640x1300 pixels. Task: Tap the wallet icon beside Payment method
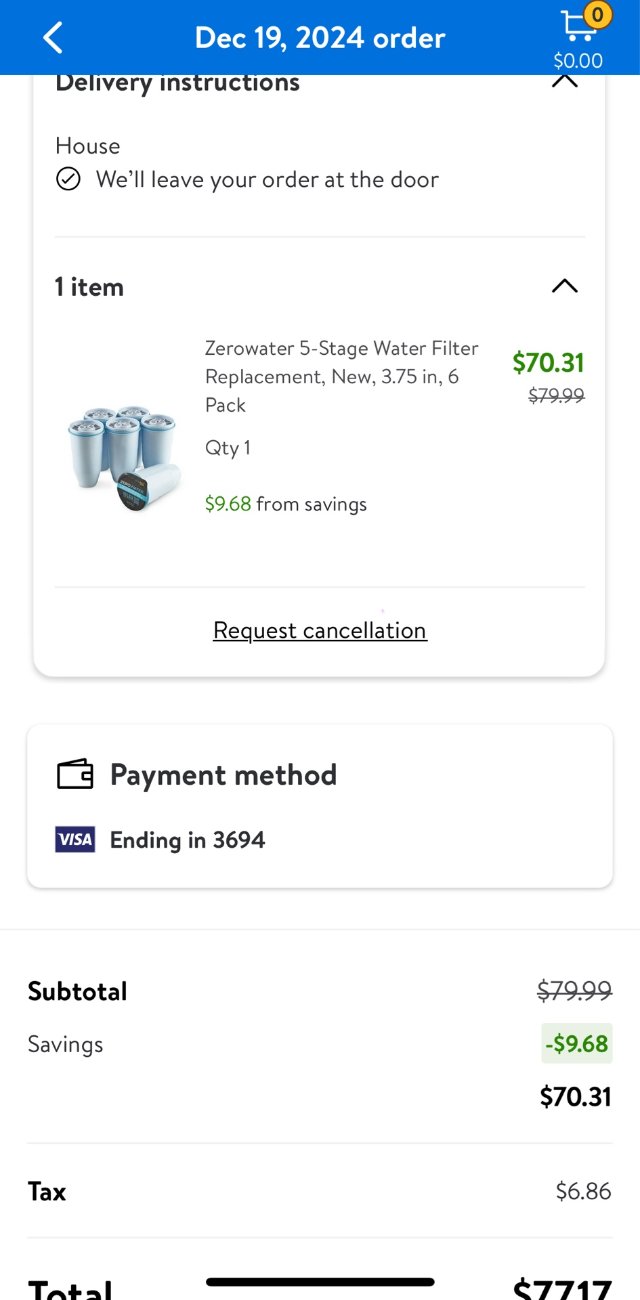coord(75,775)
